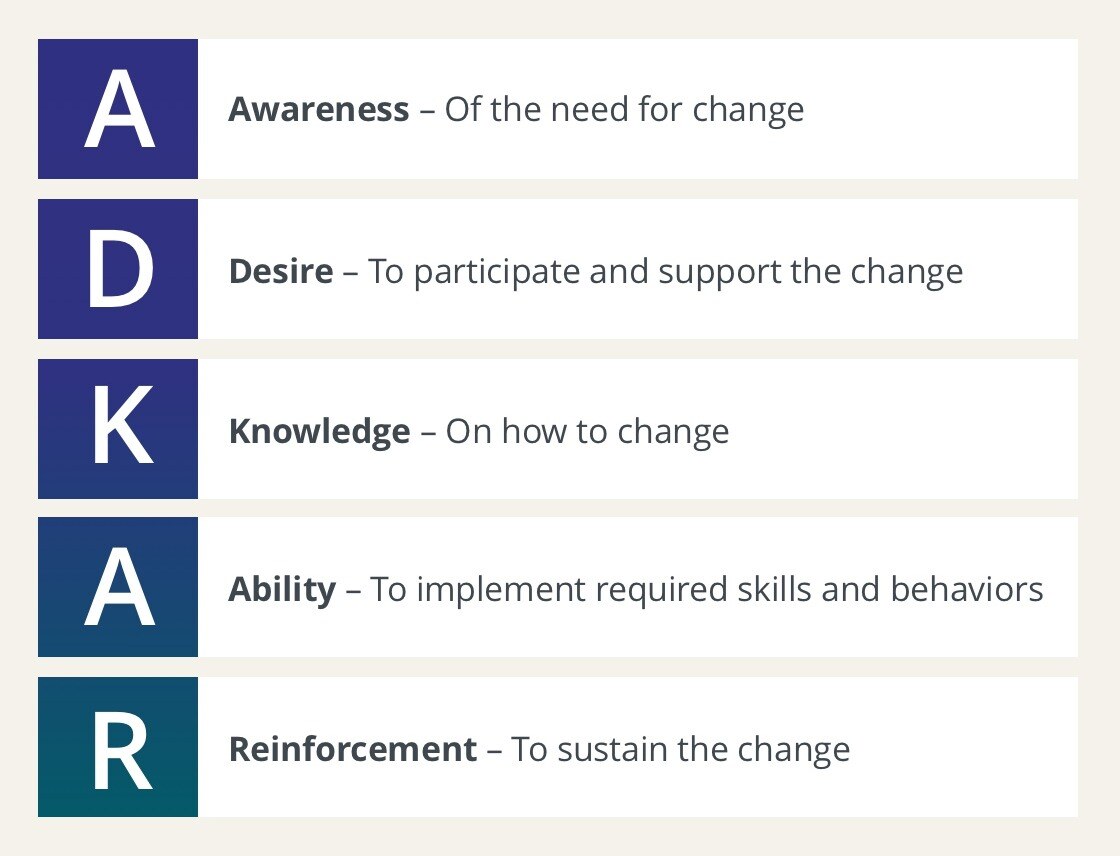This screenshot has width=1120, height=856.
Task: Click the R letter tile
Action: point(118,747)
